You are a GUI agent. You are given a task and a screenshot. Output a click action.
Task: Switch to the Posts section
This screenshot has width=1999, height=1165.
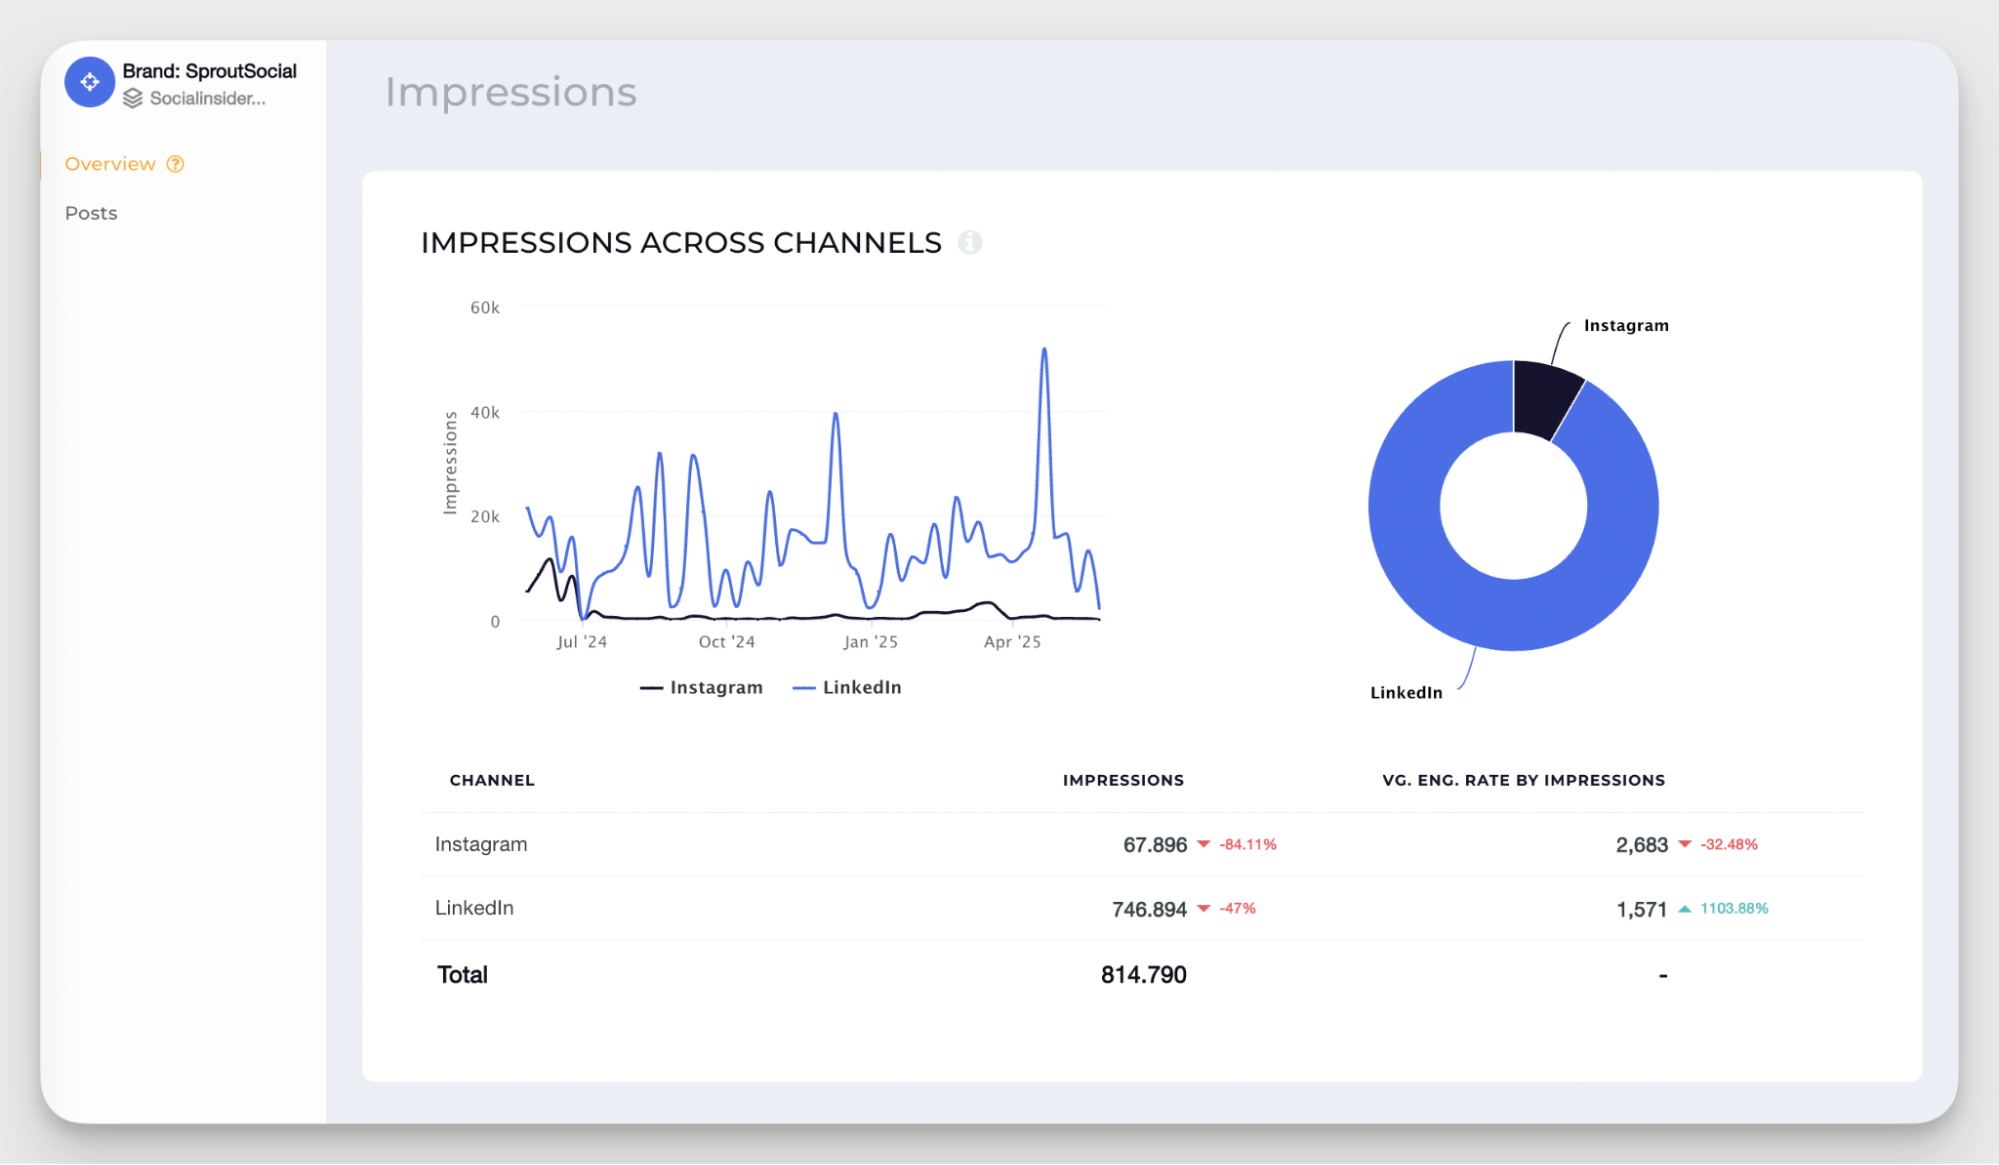[91, 212]
